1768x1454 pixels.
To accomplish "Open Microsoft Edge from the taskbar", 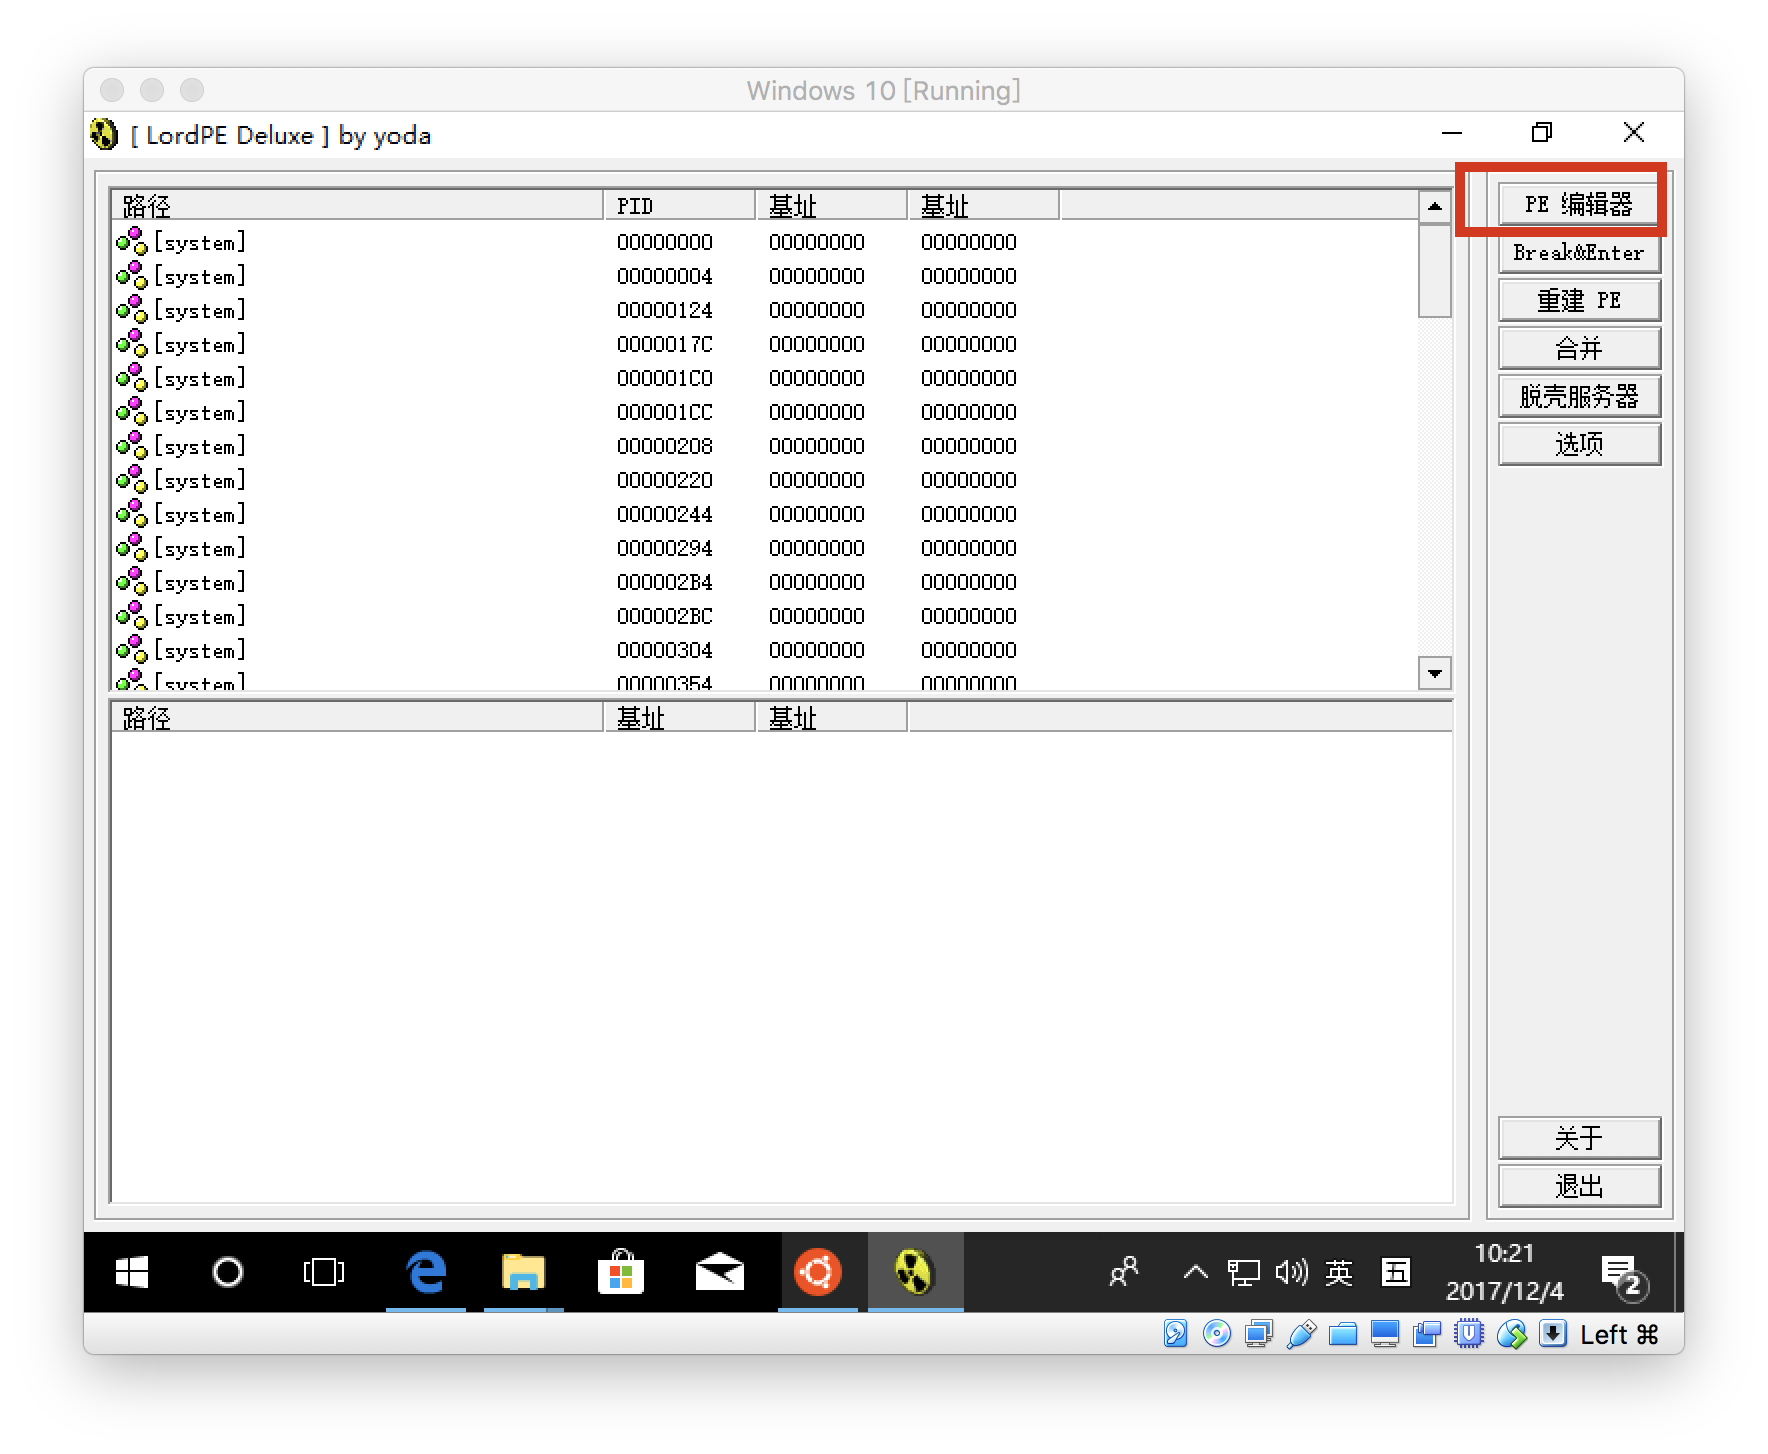I will pos(426,1272).
